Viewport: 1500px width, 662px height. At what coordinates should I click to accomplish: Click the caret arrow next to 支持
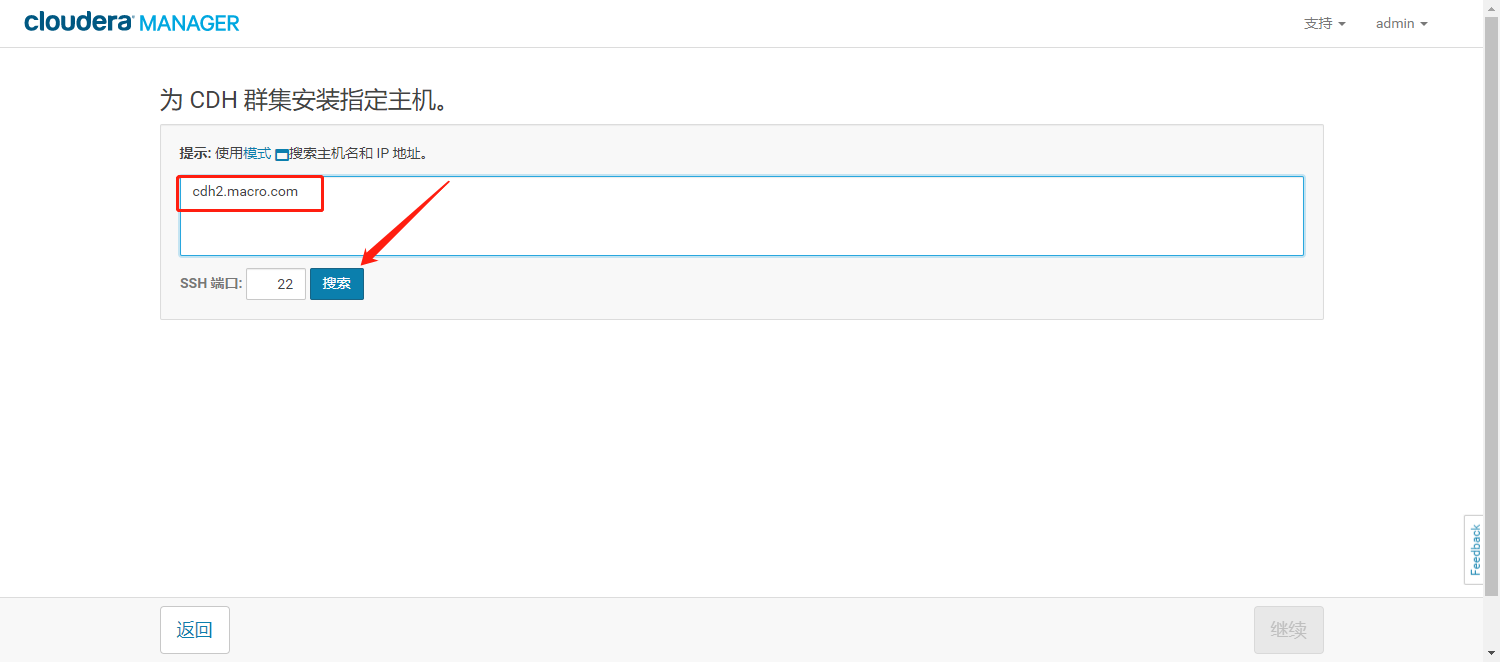point(1342,24)
